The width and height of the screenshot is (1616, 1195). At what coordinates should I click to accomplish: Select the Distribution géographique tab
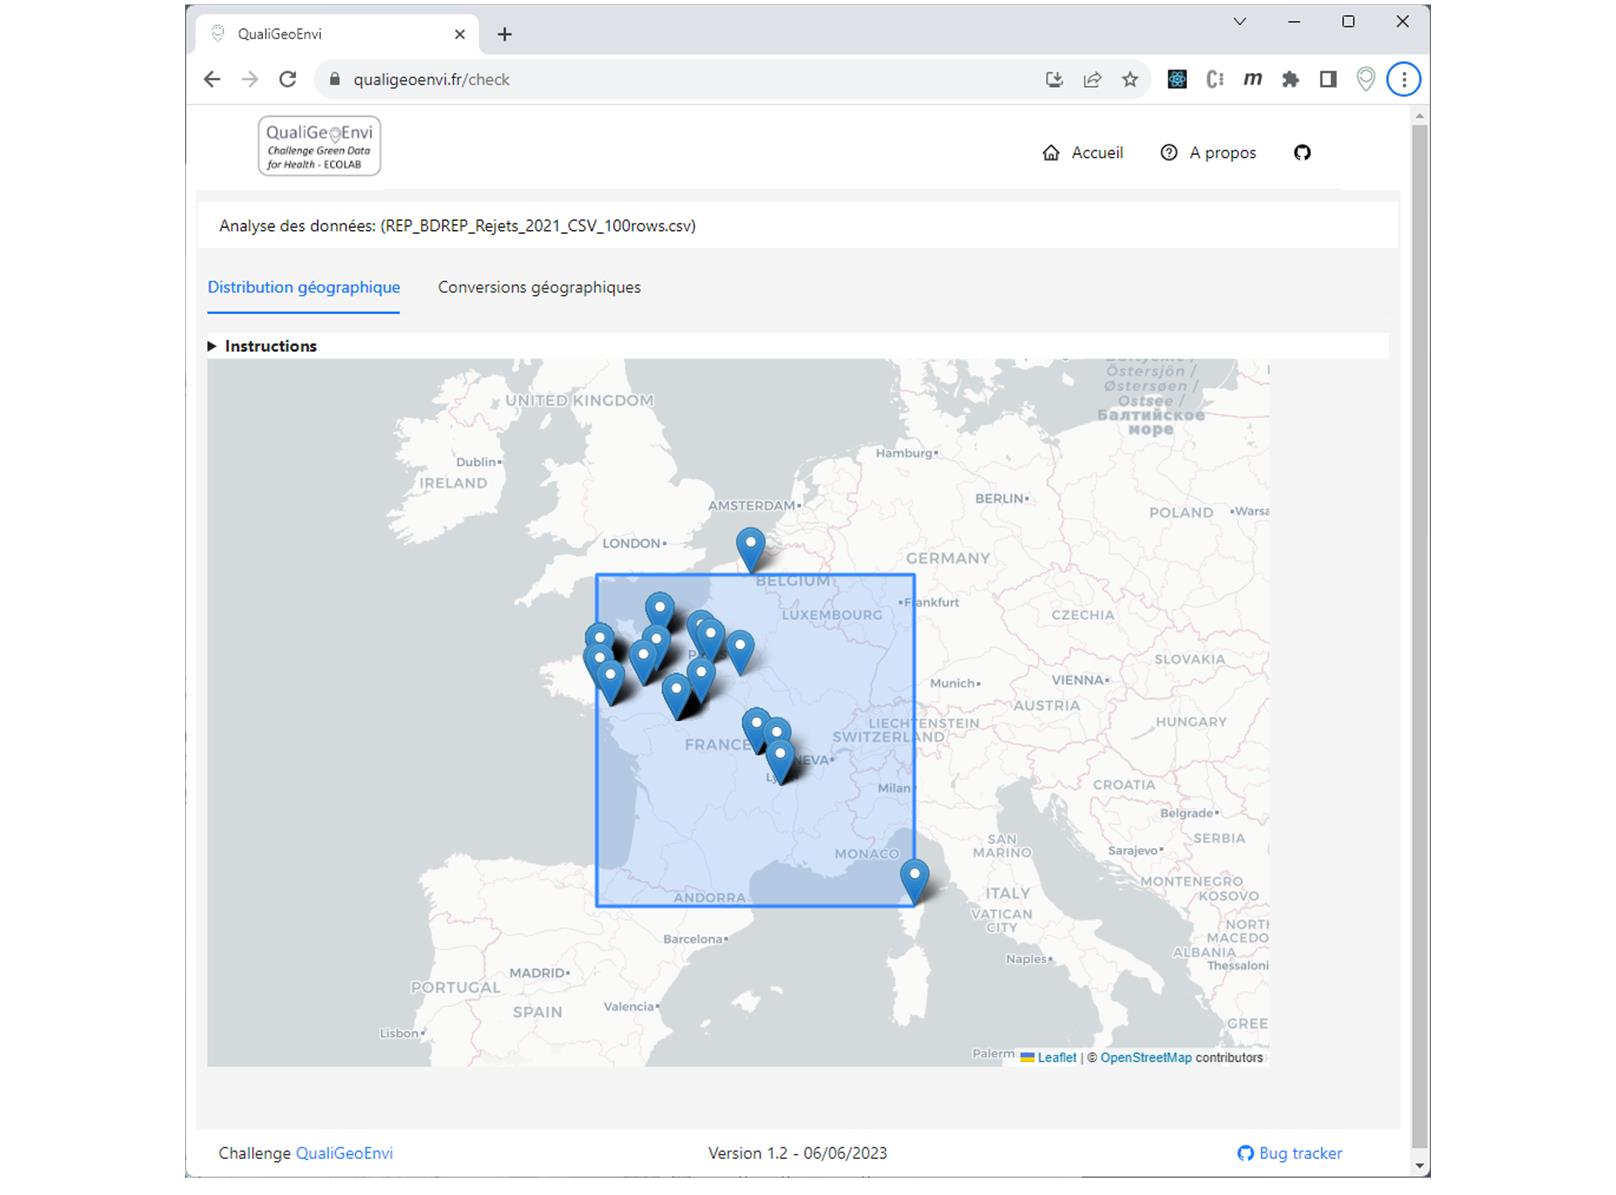tap(304, 287)
